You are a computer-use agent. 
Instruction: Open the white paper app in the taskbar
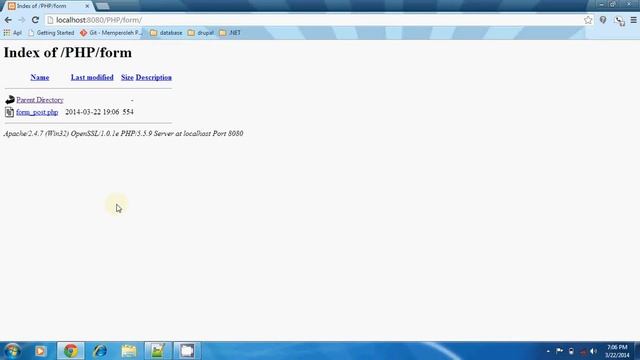click(187, 351)
